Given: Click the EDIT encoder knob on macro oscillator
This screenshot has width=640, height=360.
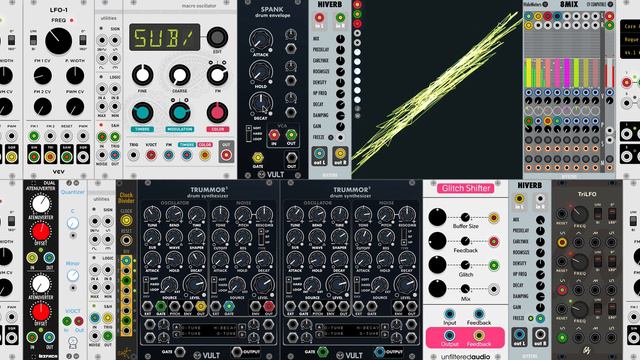Looking at the screenshot, I should pos(217,38).
